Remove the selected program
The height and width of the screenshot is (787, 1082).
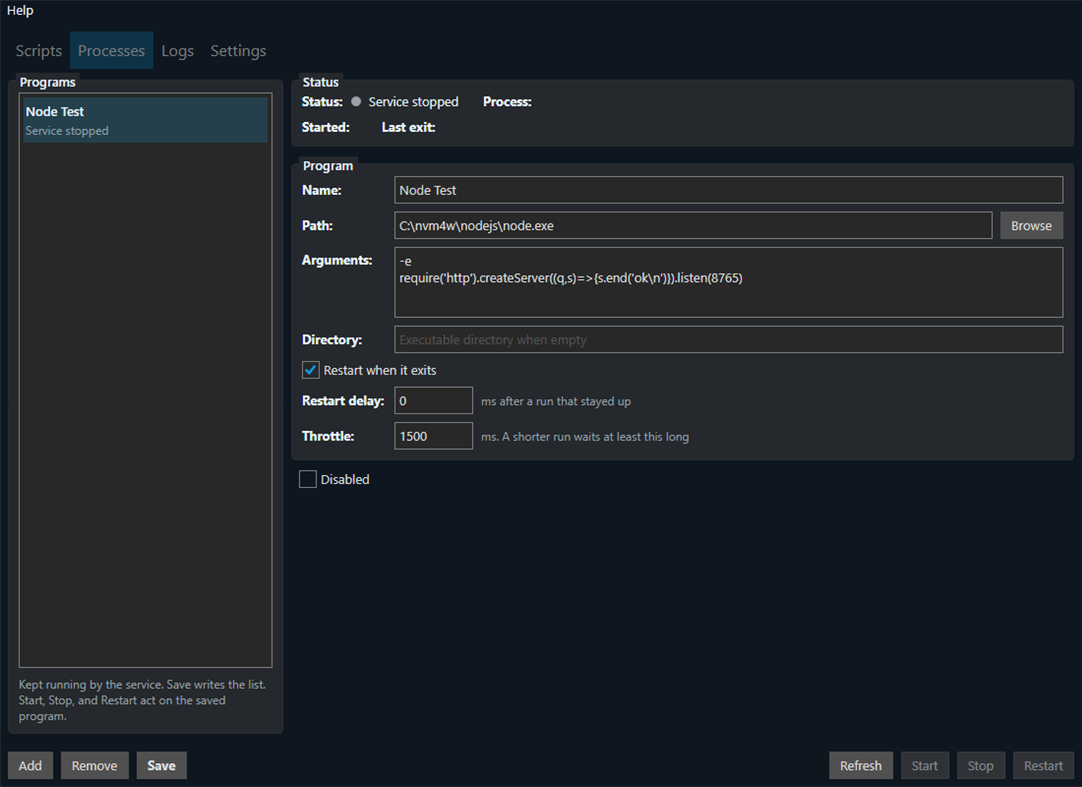(95, 766)
